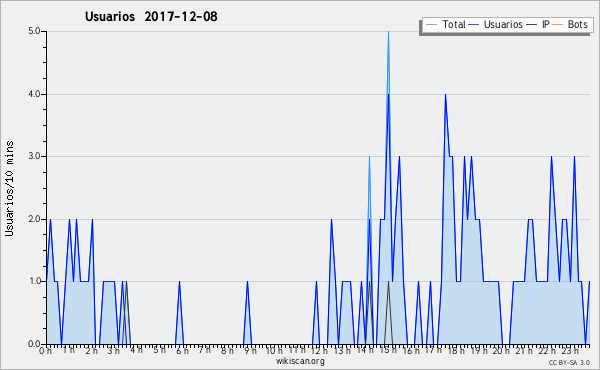
Task: Click the wikiscan.org label below the chart
Action: (x=300, y=361)
